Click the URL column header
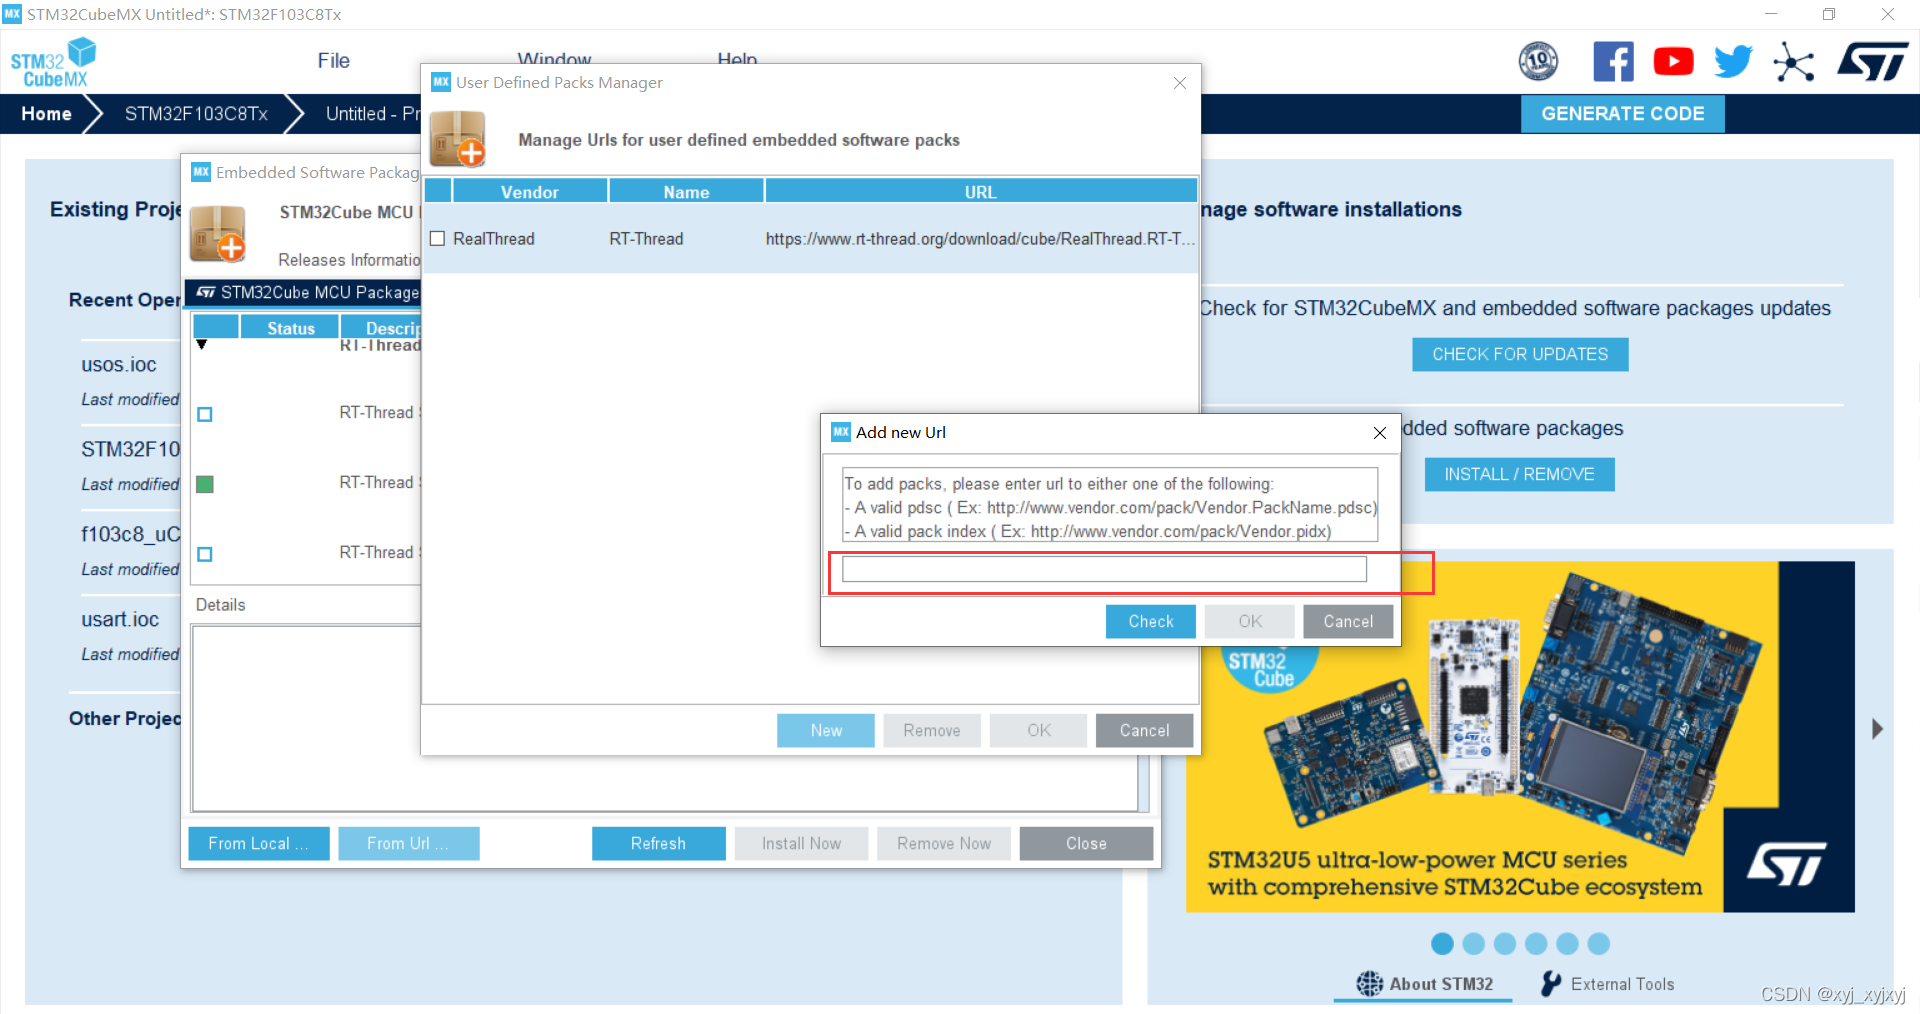The image size is (1920, 1014). 980,191
